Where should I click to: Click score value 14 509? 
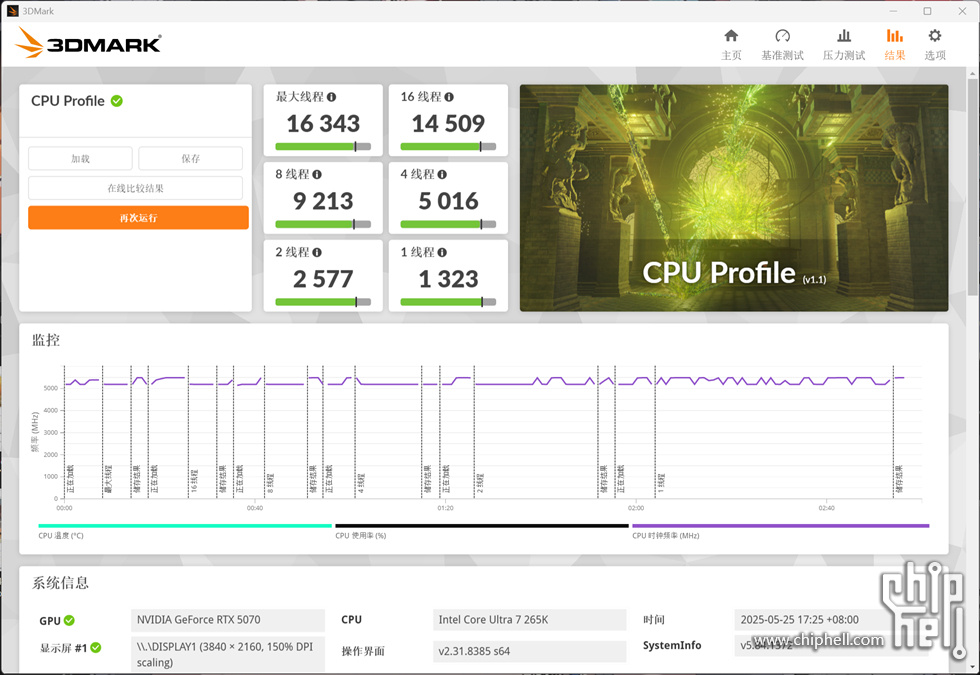(x=448, y=124)
